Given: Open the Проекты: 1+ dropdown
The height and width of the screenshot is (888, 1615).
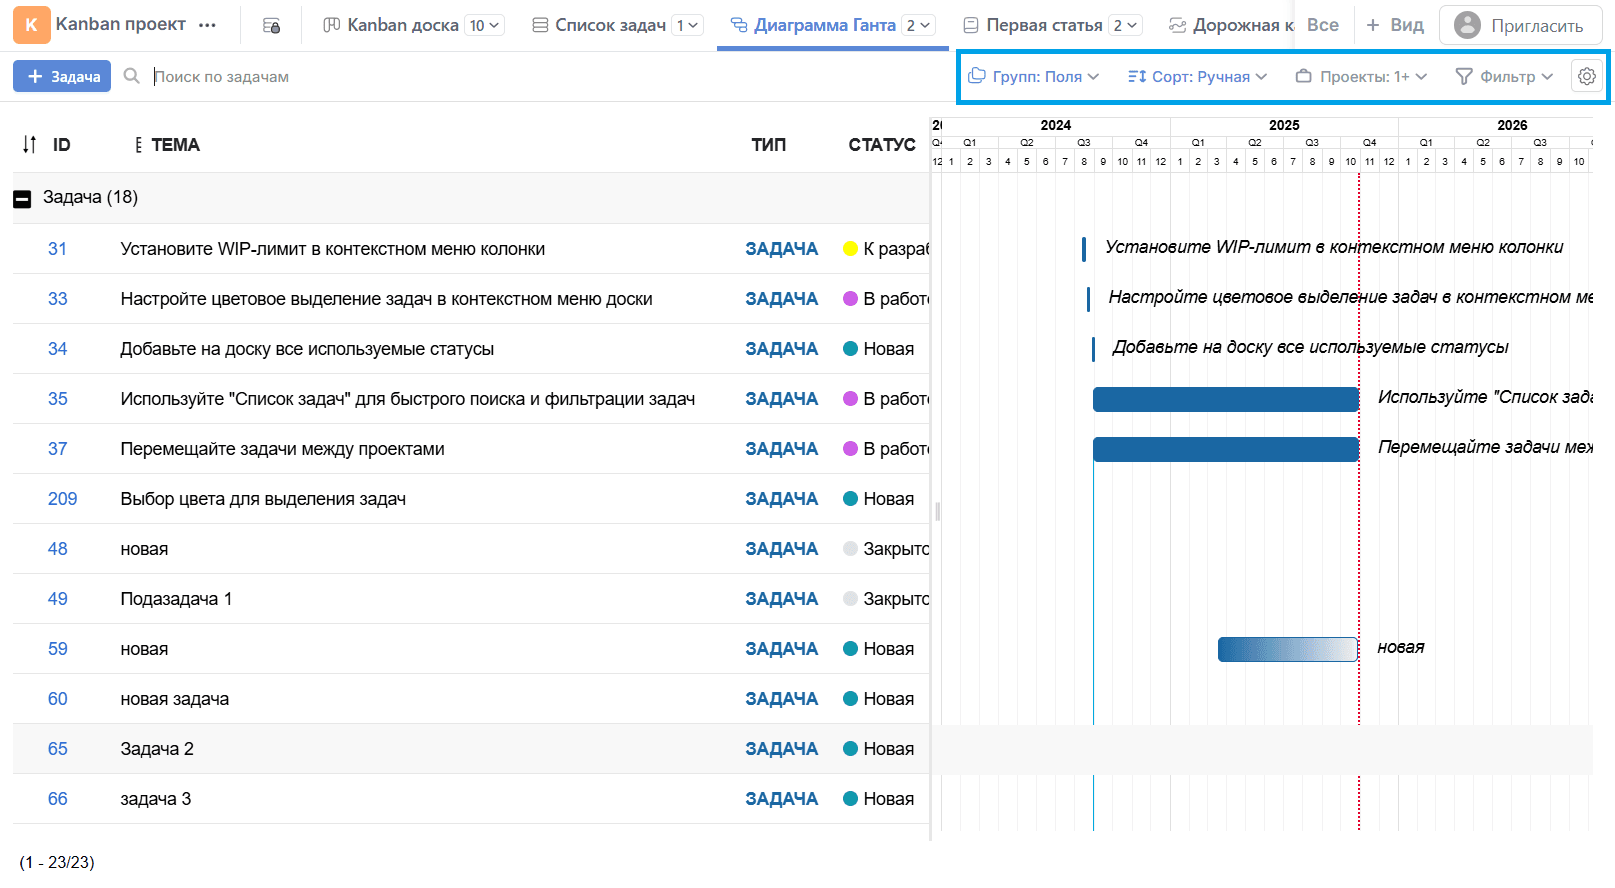Looking at the screenshot, I should (1361, 76).
